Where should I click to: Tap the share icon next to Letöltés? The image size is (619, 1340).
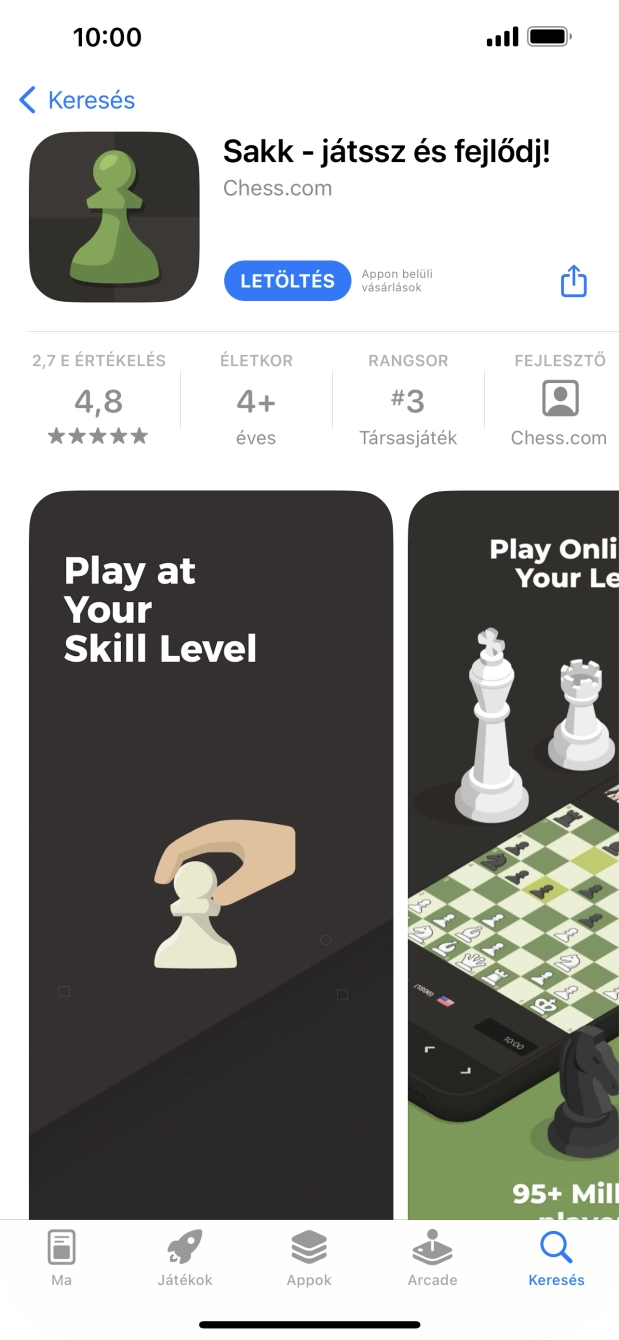573,281
